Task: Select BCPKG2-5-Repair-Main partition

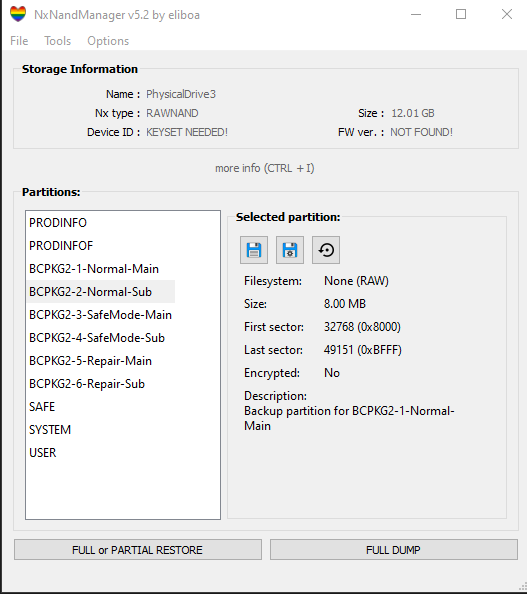Action: point(91,361)
